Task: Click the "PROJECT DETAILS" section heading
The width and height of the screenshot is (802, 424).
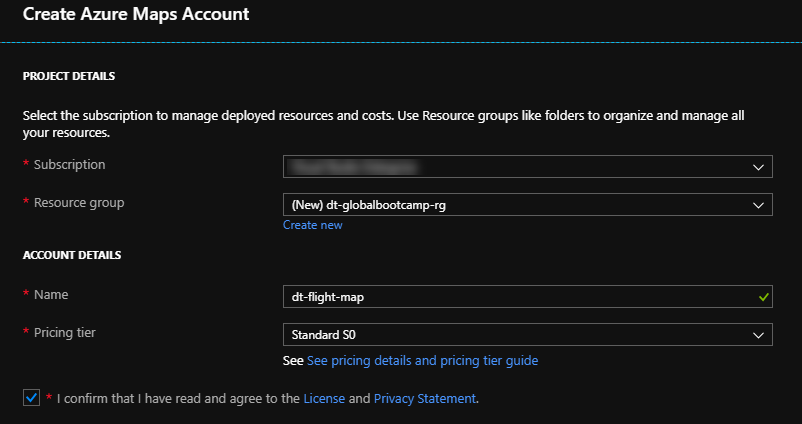Action: click(x=69, y=76)
